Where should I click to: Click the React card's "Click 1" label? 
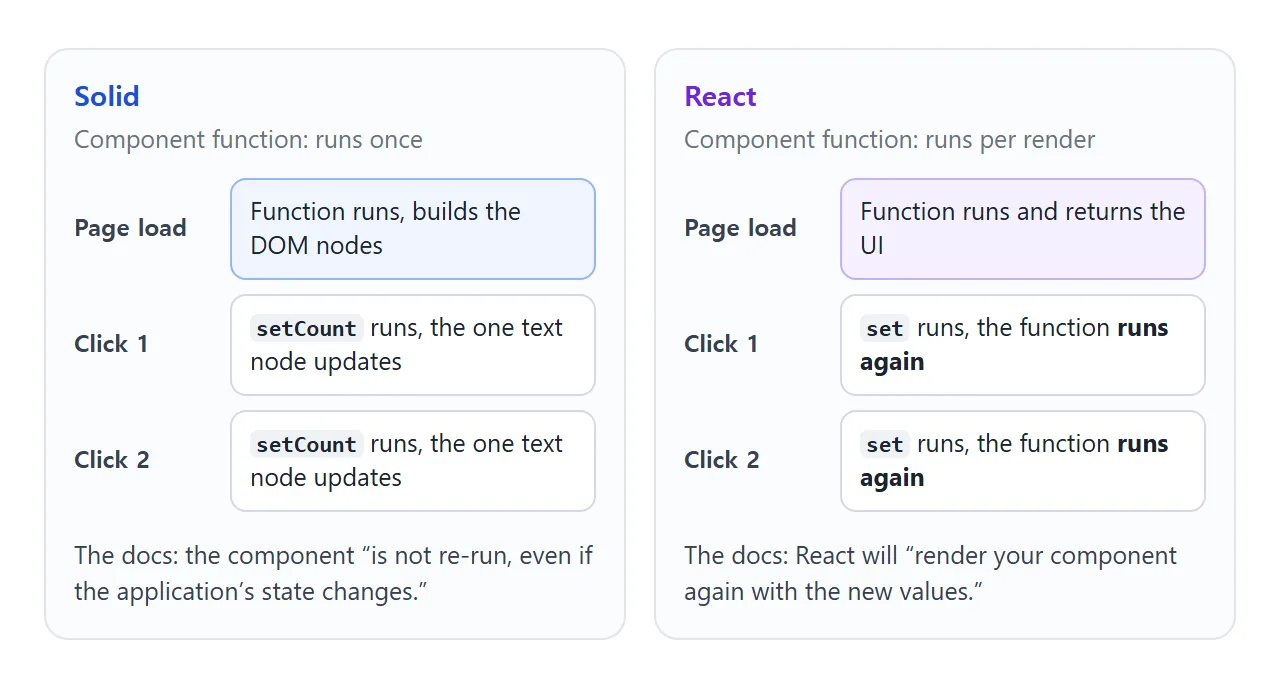click(721, 344)
